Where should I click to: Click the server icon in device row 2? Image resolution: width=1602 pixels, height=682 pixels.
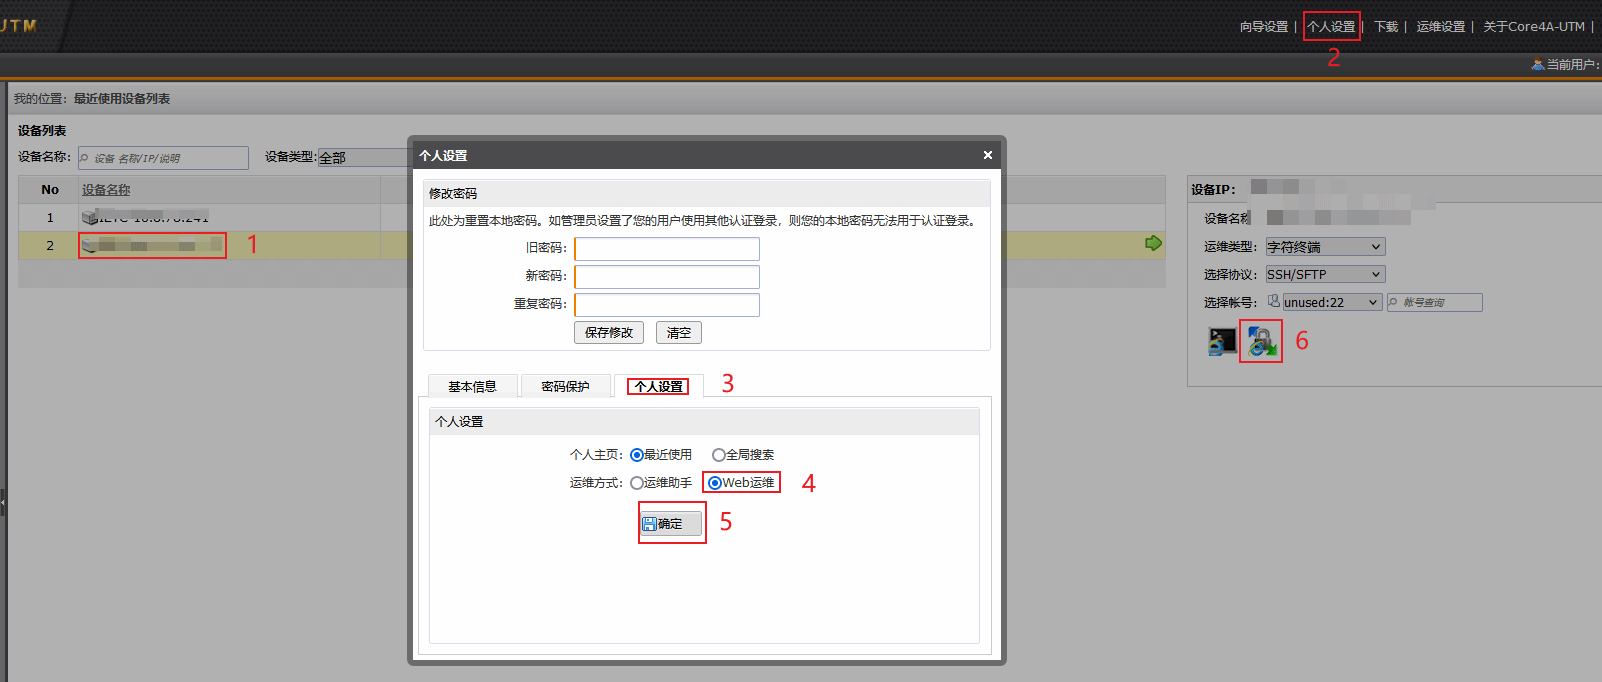(89, 245)
